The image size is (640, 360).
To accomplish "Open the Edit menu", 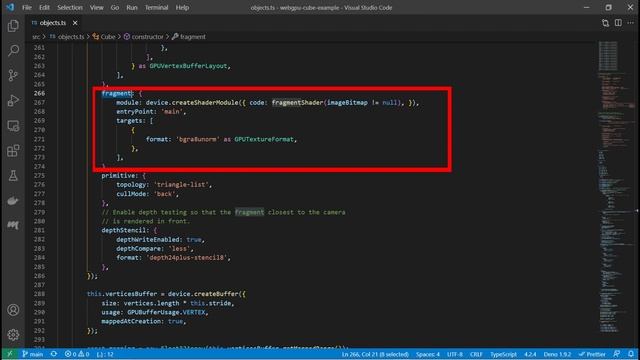I will 44,7.
